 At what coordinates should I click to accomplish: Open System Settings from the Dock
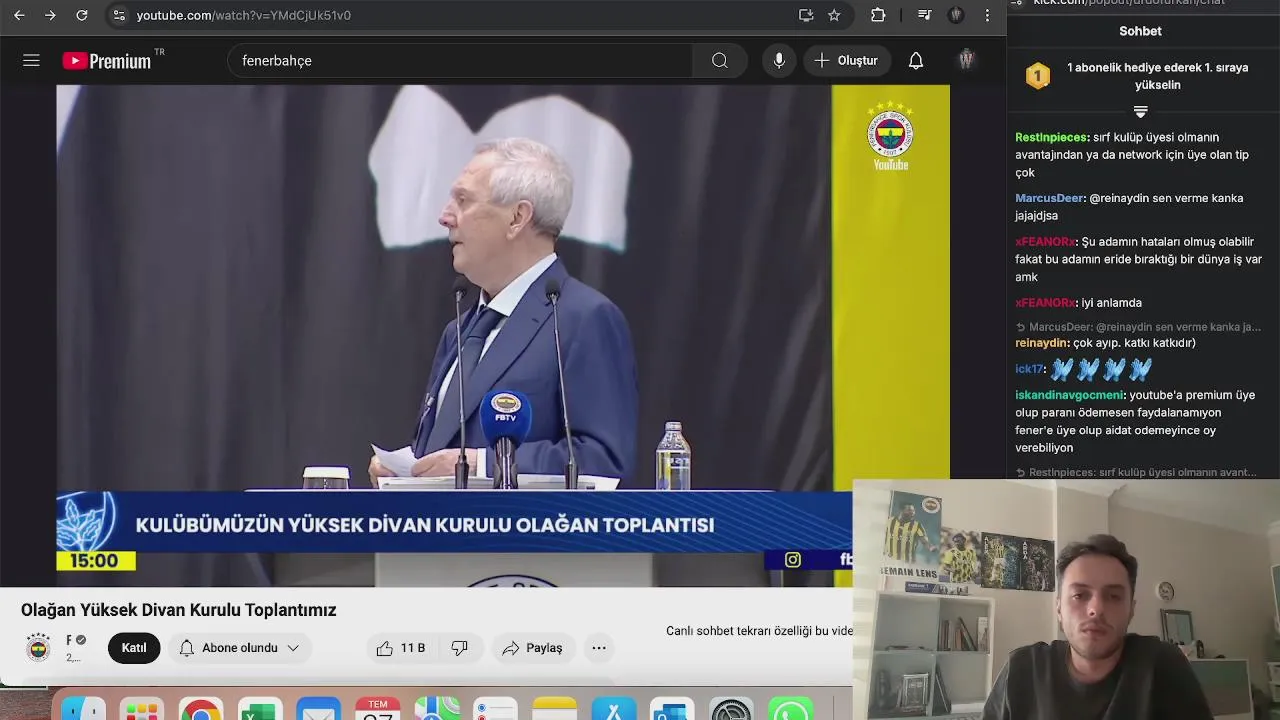pos(731,709)
